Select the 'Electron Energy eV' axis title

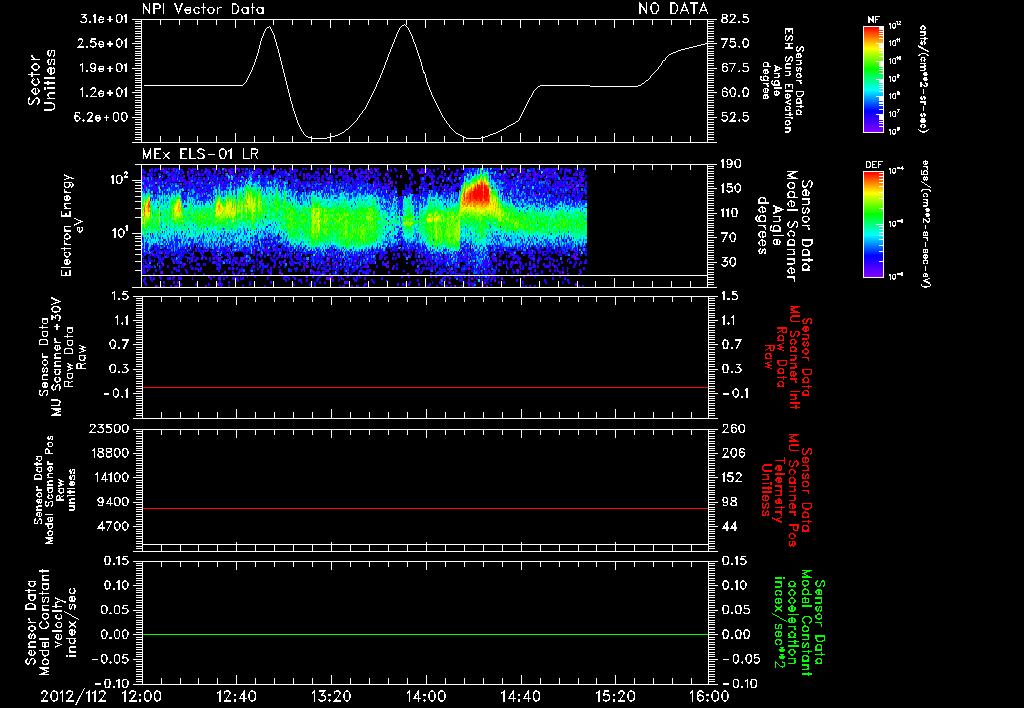(73, 225)
